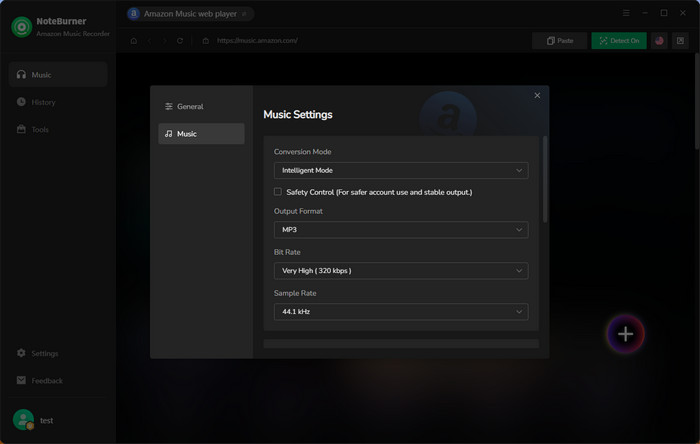The width and height of the screenshot is (700, 444).
Task: Open Settings from the sidebar
Action: pos(58,353)
